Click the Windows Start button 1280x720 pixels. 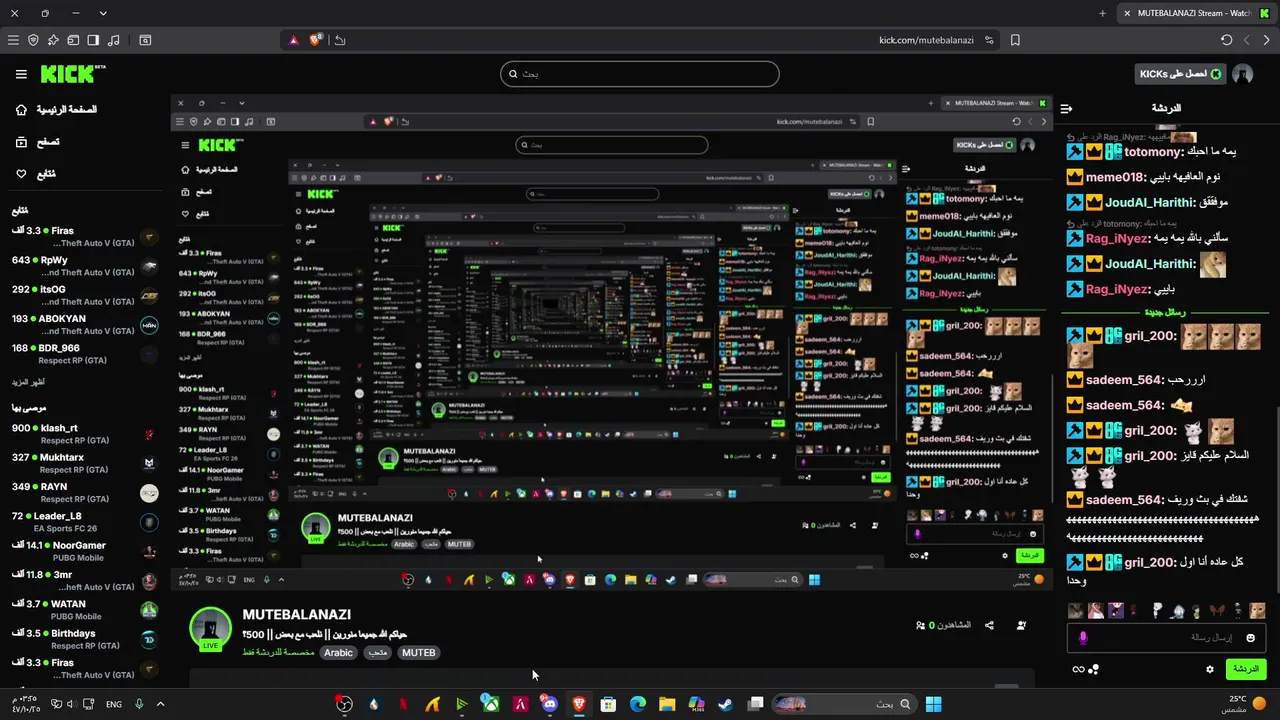pyautogui.click(x=933, y=704)
